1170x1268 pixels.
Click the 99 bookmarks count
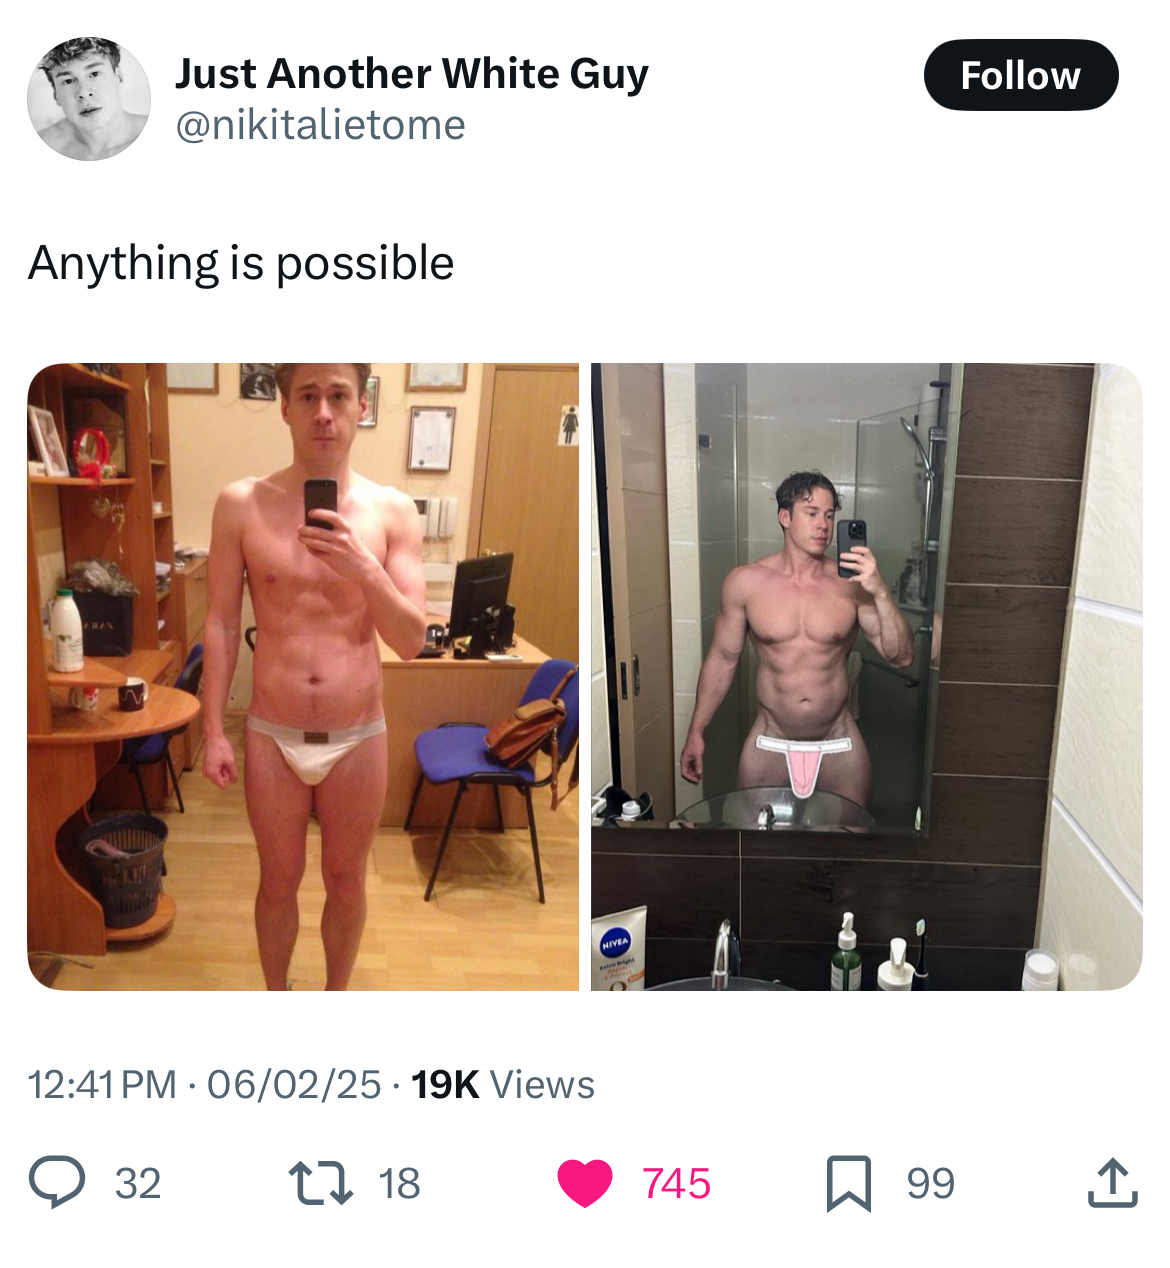[x=931, y=1184]
